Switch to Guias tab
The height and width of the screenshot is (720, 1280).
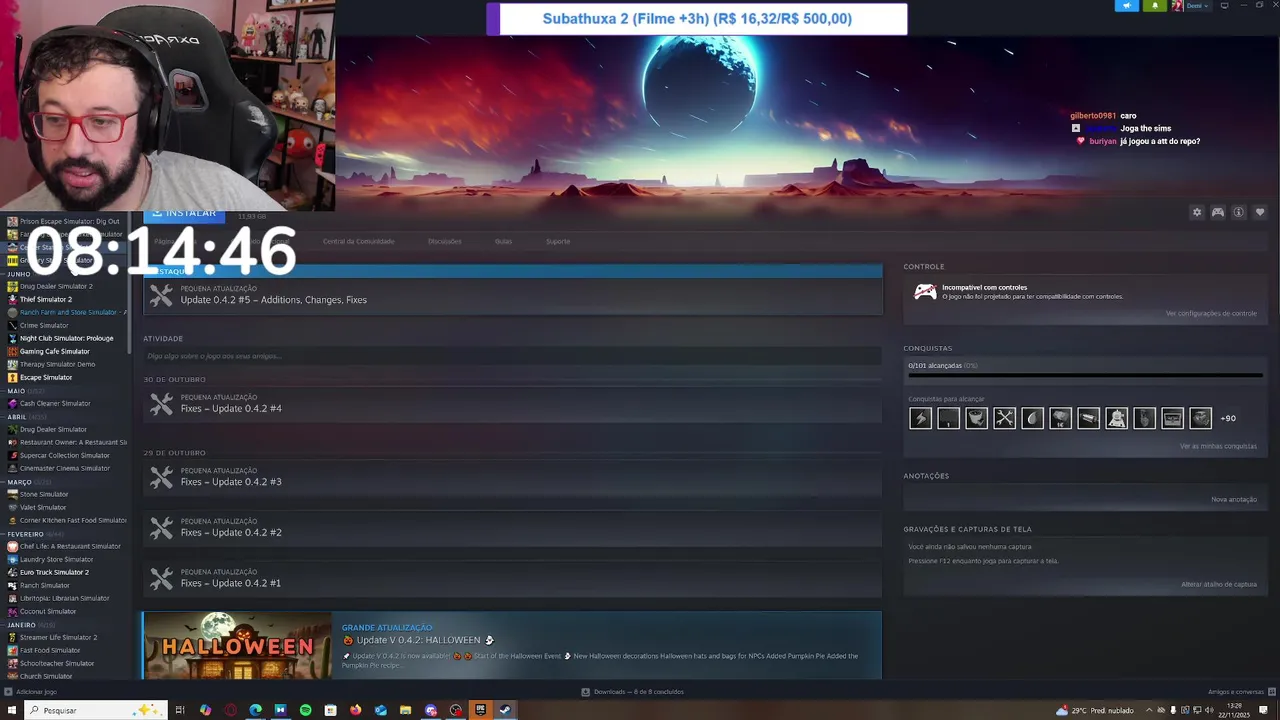point(503,241)
